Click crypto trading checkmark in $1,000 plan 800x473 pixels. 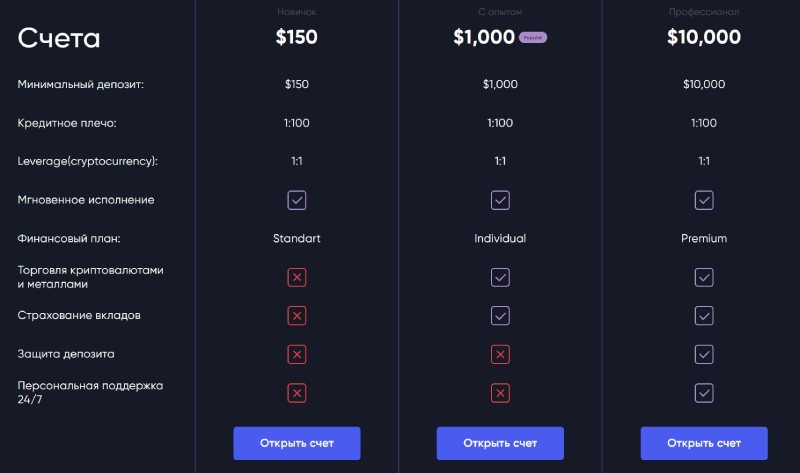tap(500, 277)
